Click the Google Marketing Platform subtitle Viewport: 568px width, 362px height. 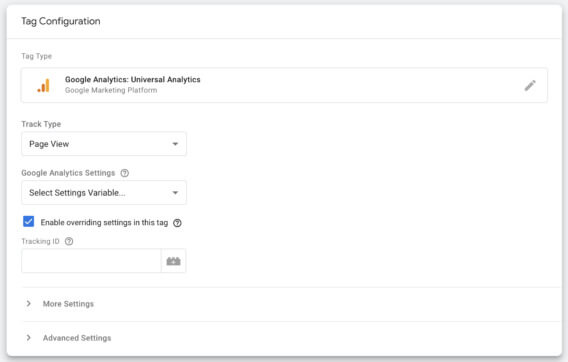pyautogui.click(x=111, y=90)
